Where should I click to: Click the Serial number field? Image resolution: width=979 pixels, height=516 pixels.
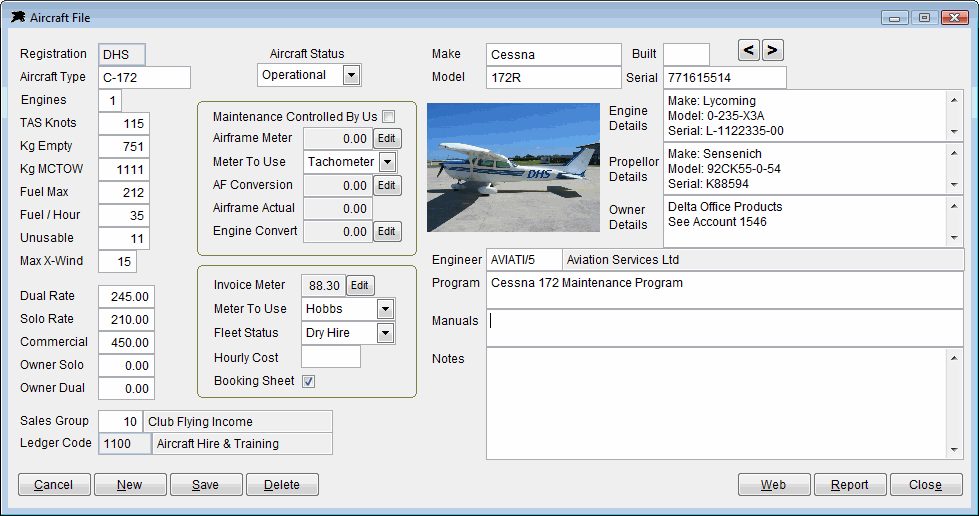725,77
